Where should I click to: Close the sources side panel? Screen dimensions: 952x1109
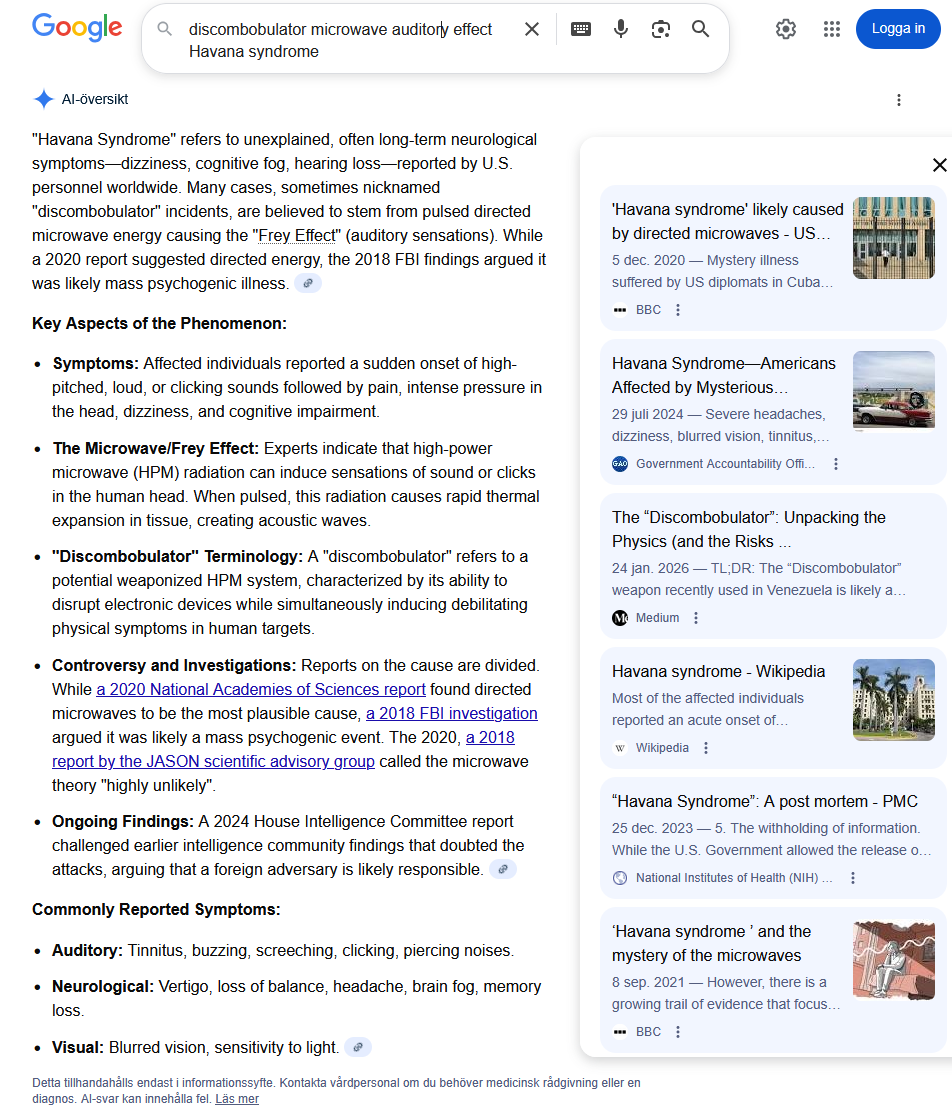click(939, 165)
